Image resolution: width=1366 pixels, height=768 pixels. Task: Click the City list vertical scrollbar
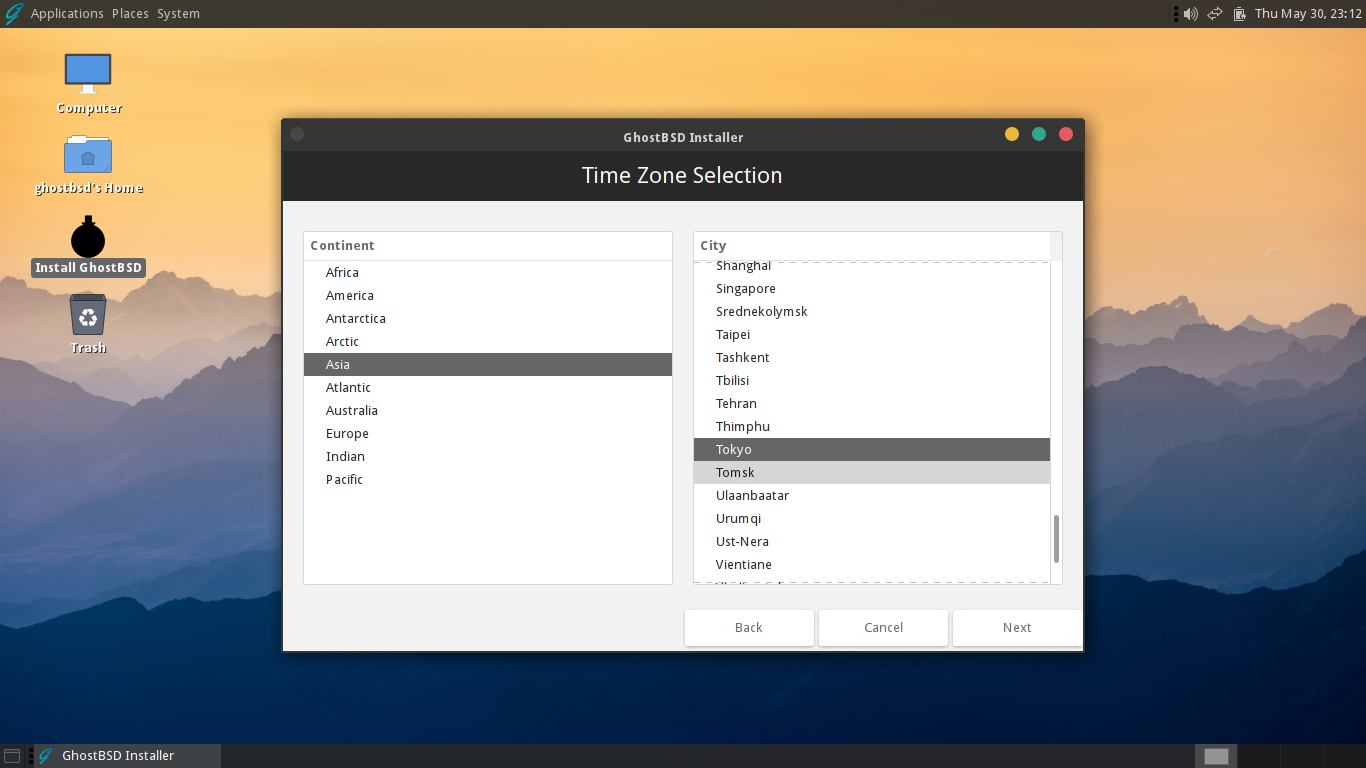click(x=1056, y=539)
